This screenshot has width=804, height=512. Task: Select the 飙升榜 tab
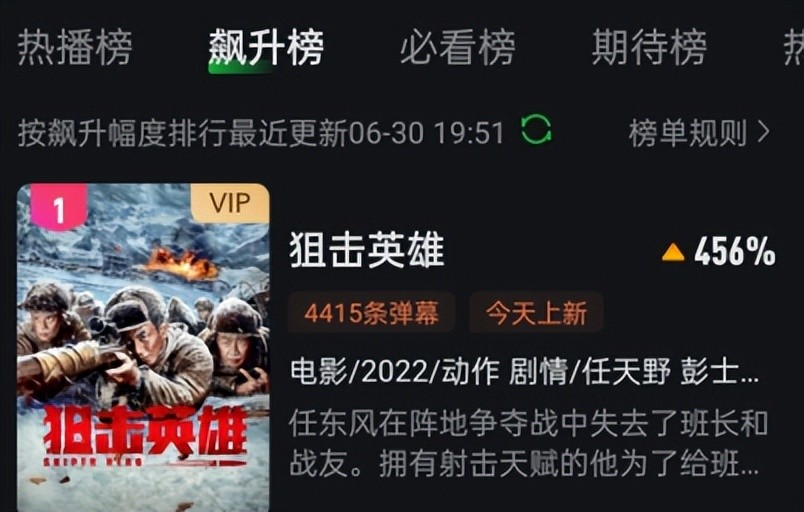click(x=266, y=48)
